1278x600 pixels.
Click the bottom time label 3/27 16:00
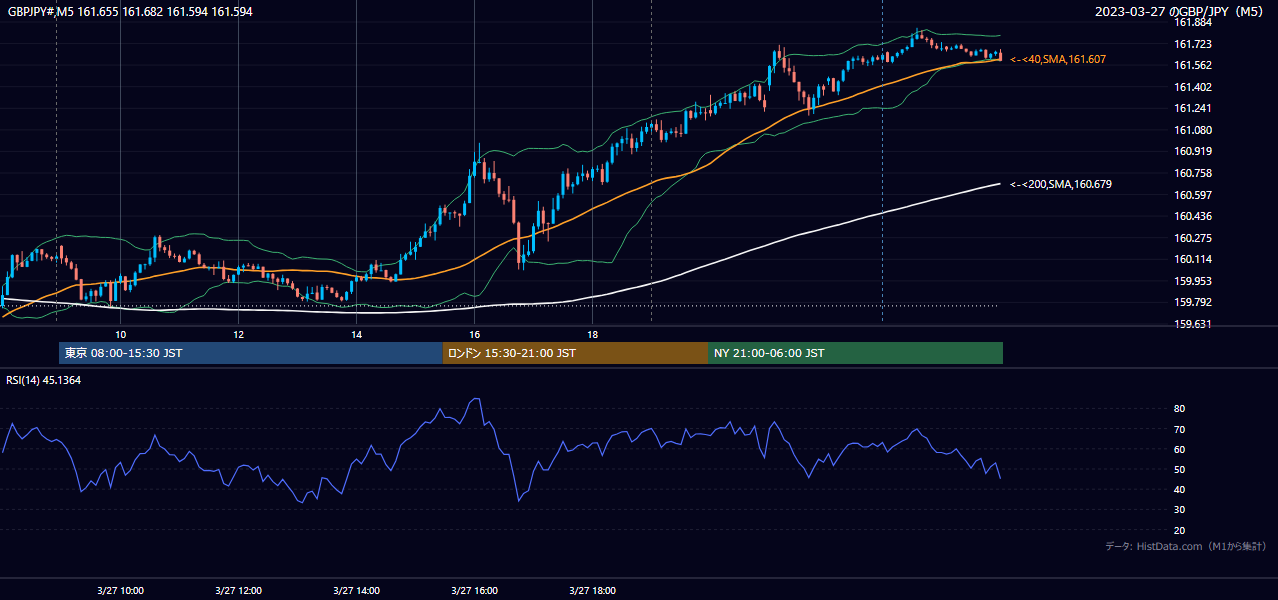click(474, 591)
